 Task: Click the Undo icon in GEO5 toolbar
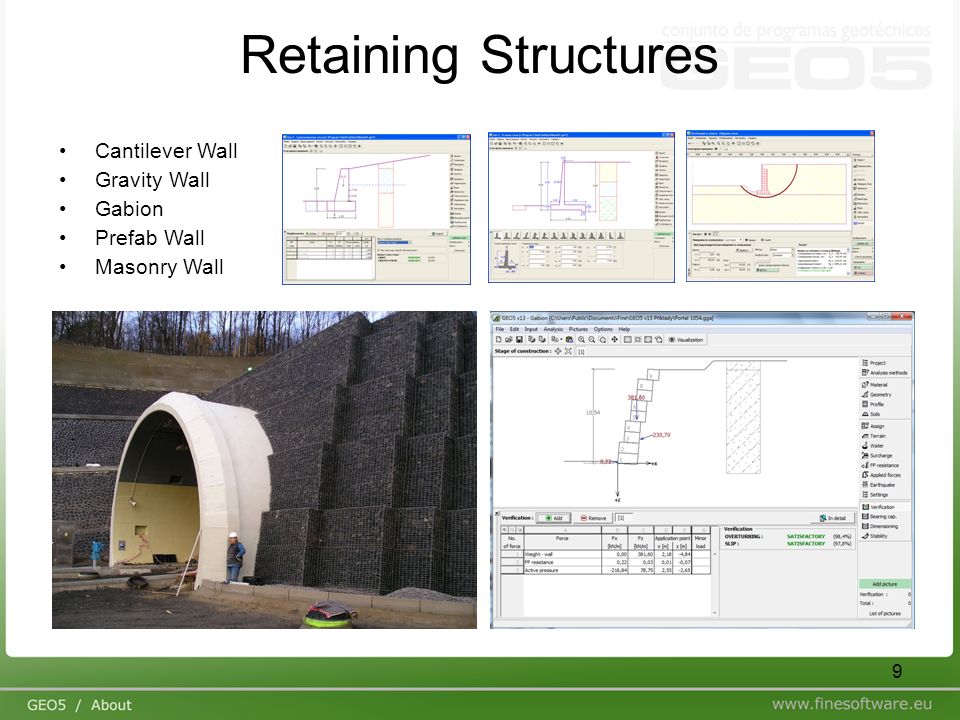point(531,339)
